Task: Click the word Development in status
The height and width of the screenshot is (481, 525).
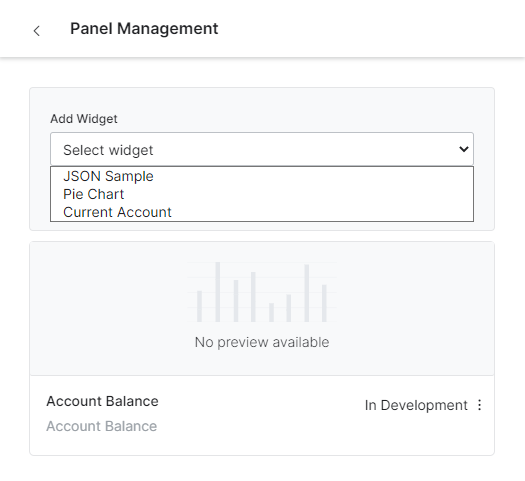Action: [x=424, y=405]
